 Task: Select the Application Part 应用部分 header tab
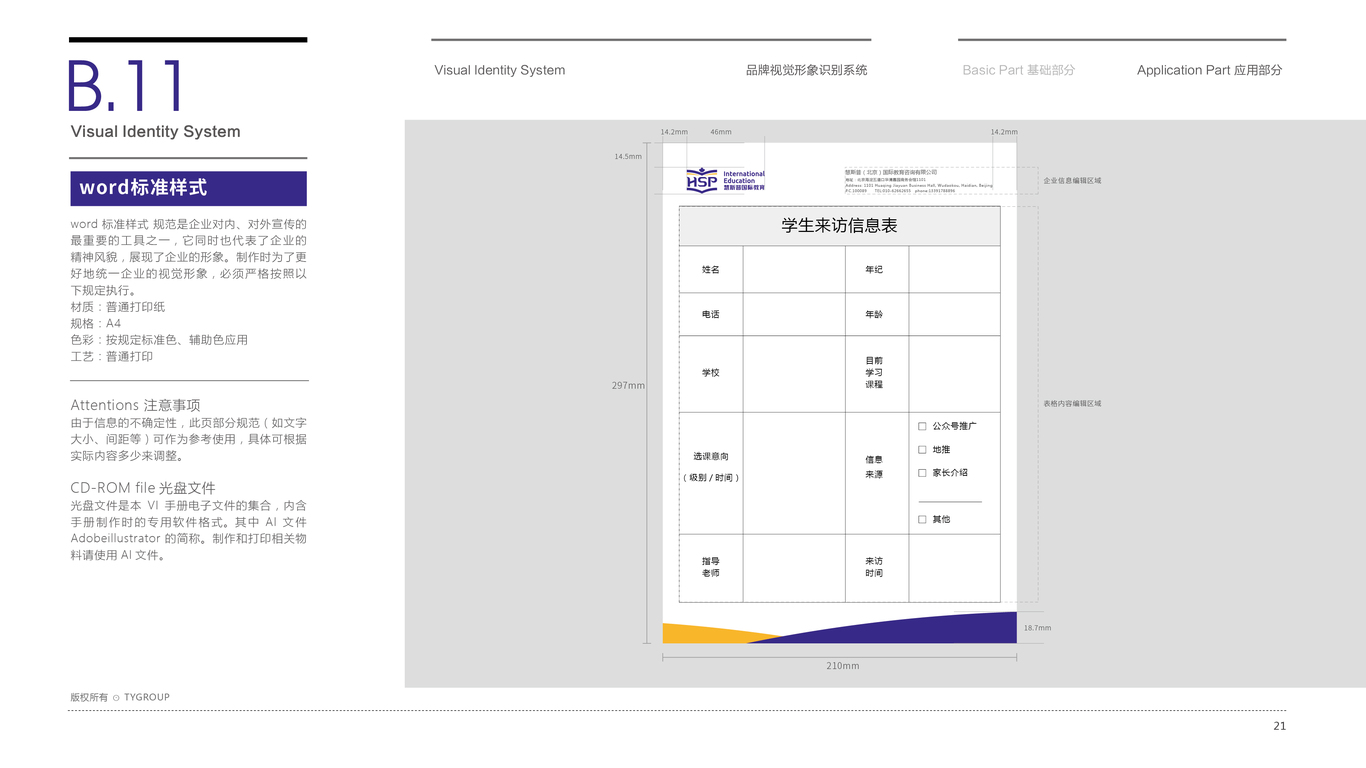click(x=1209, y=70)
